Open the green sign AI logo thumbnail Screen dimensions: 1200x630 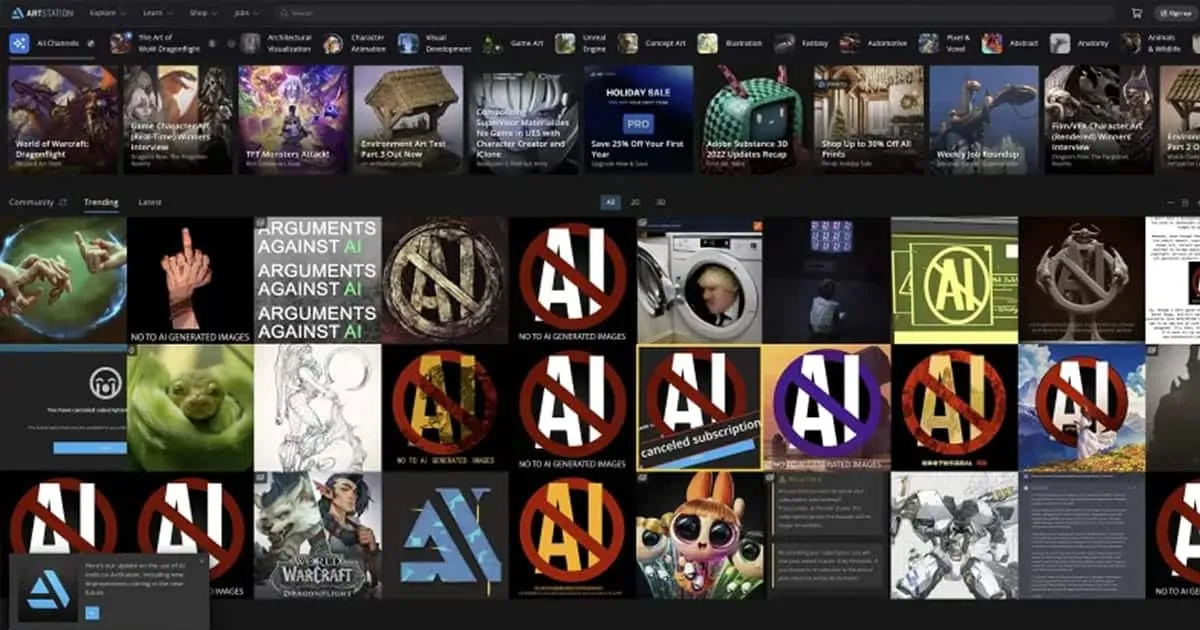click(954, 280)
